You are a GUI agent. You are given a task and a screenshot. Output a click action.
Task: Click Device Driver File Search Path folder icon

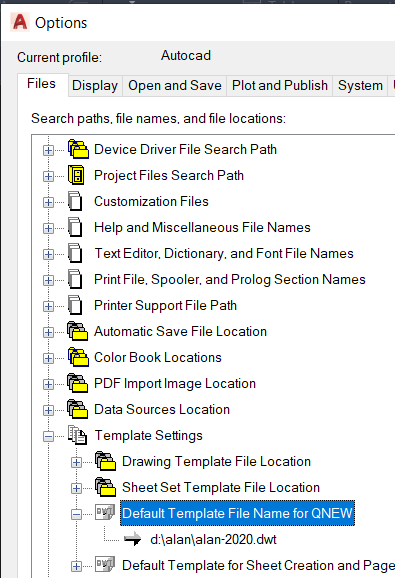pos(78,149)
